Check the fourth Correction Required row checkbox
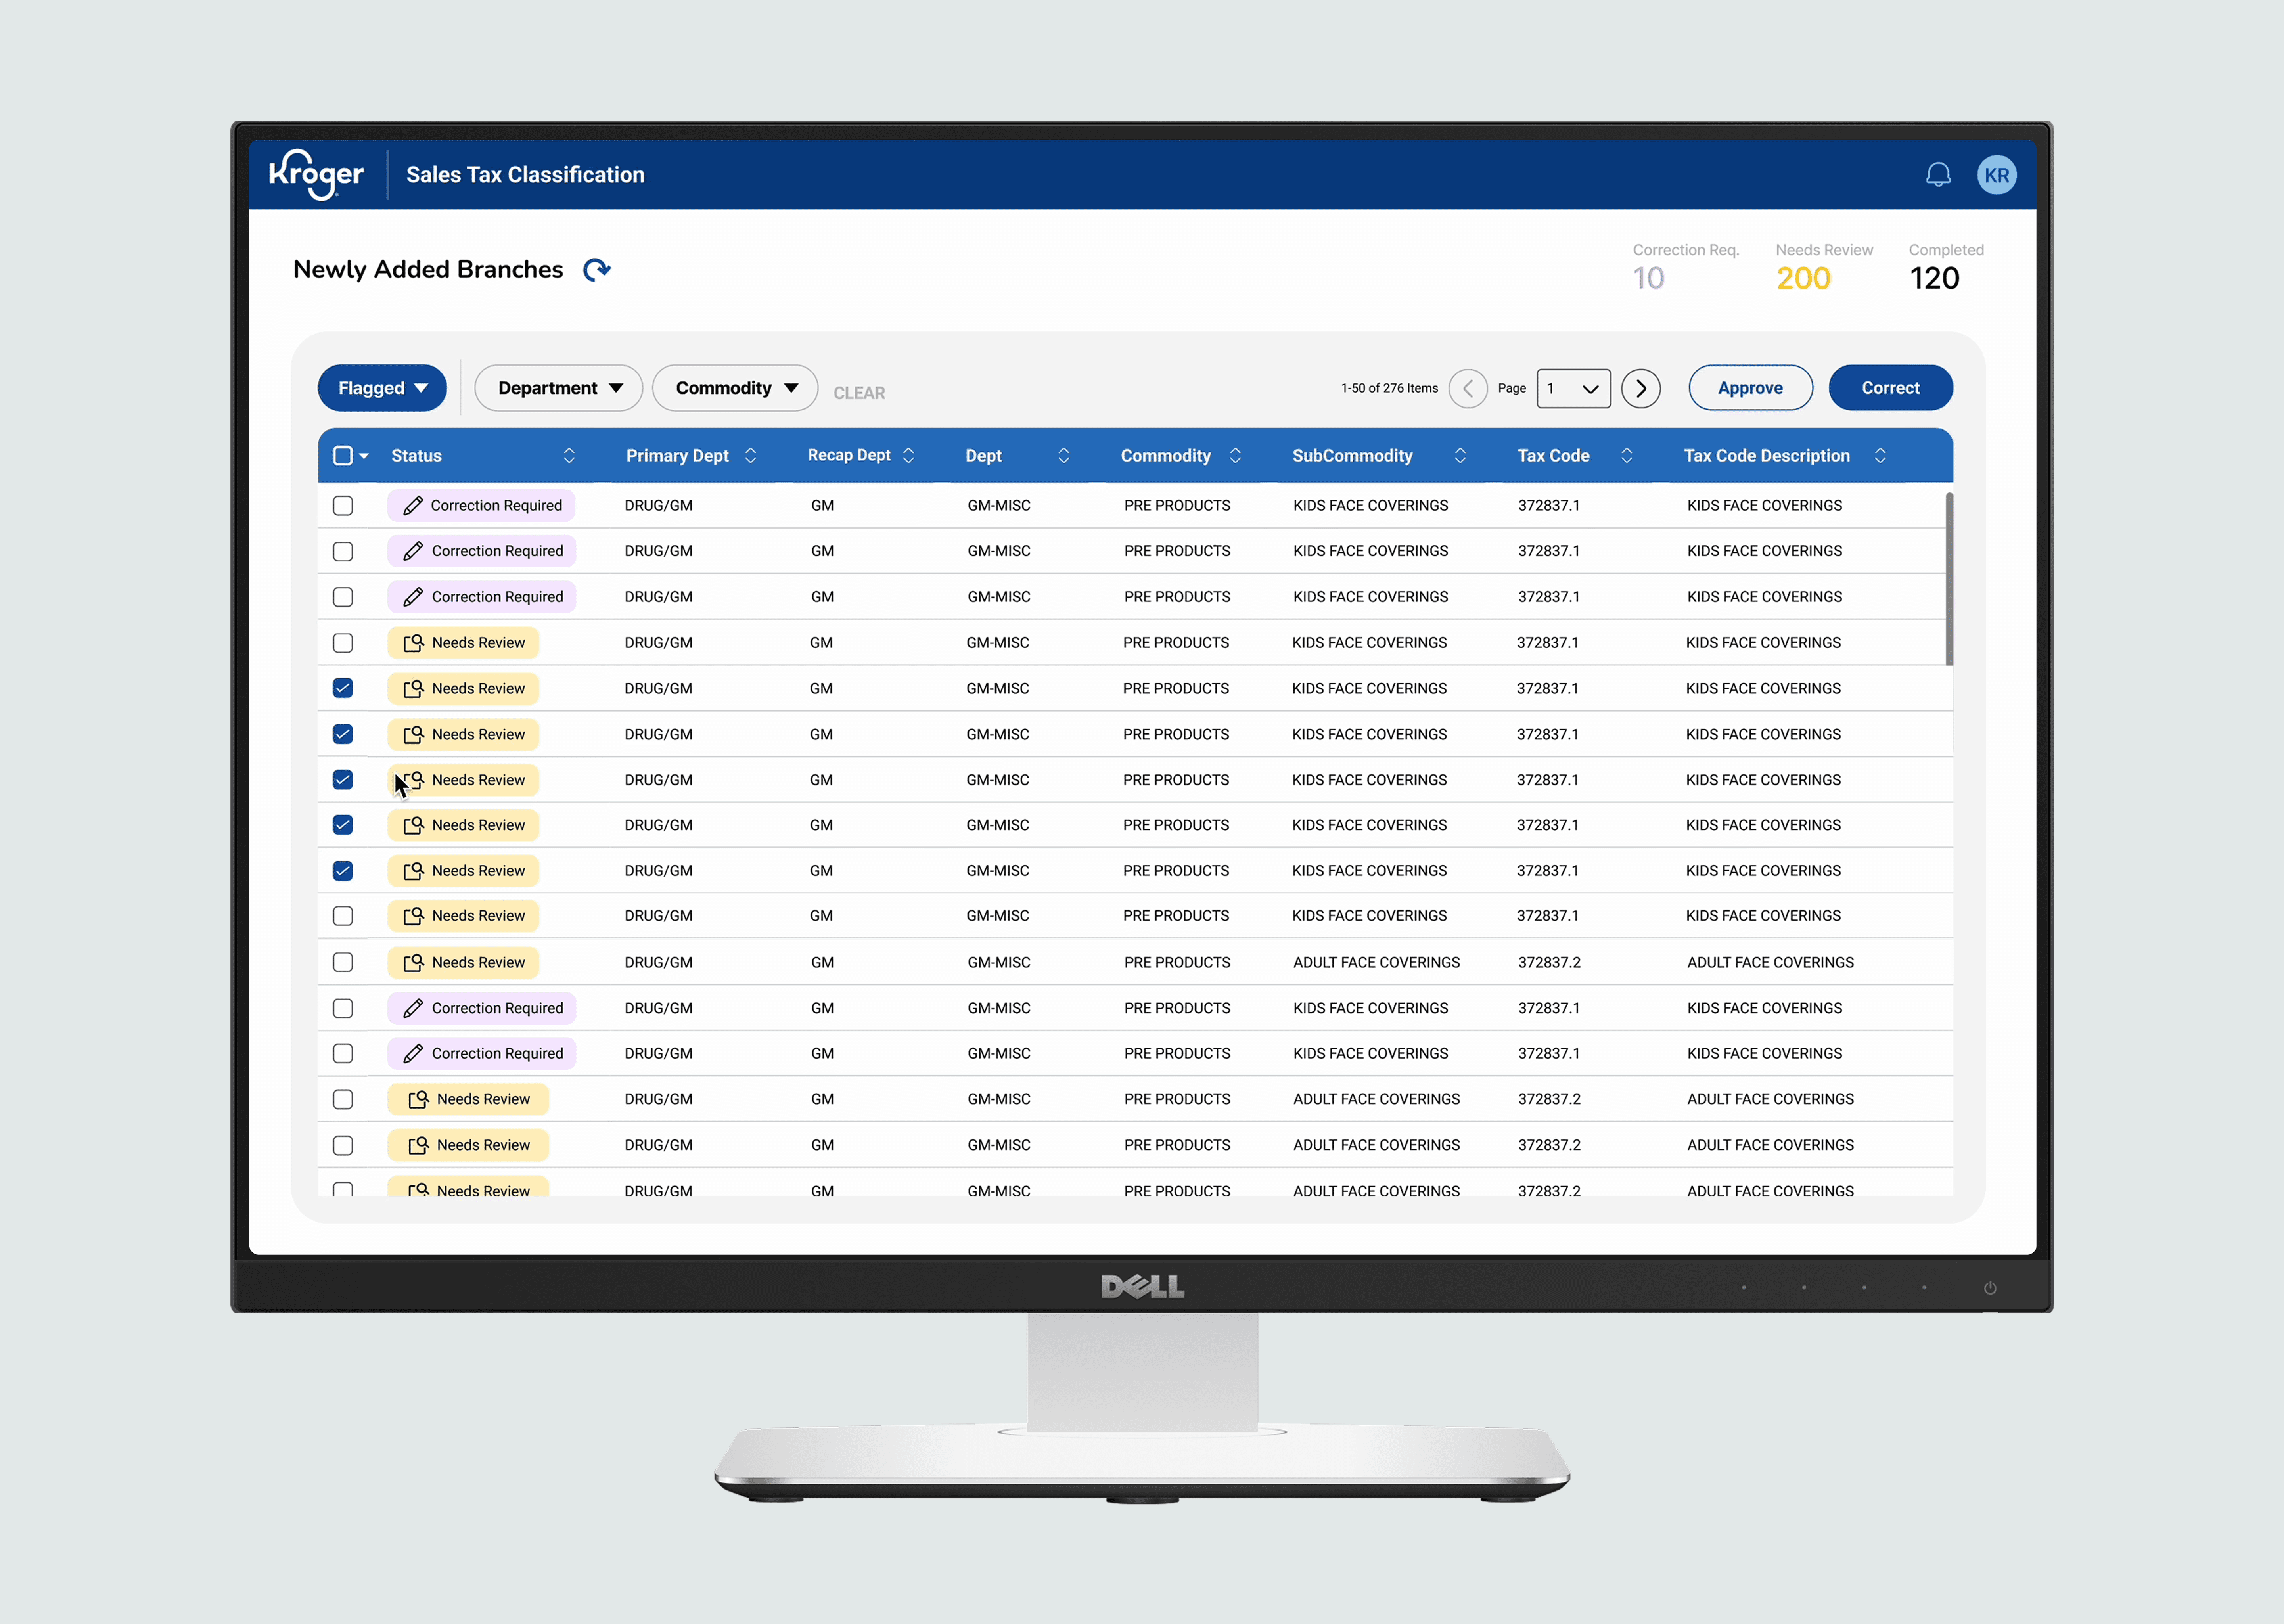The image size is (2284, 1624). pyautogui.click(x=343, y=1008)
